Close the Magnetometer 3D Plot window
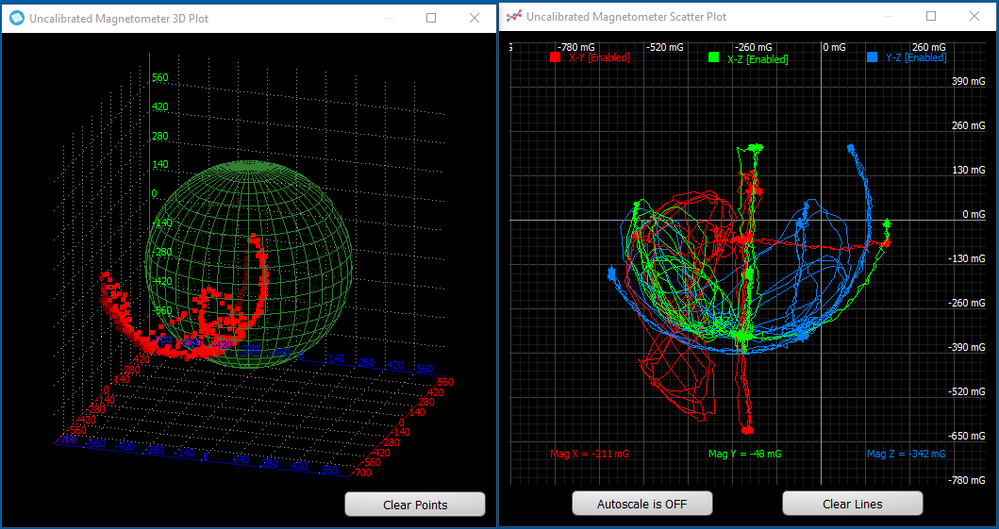 point(475,18)
